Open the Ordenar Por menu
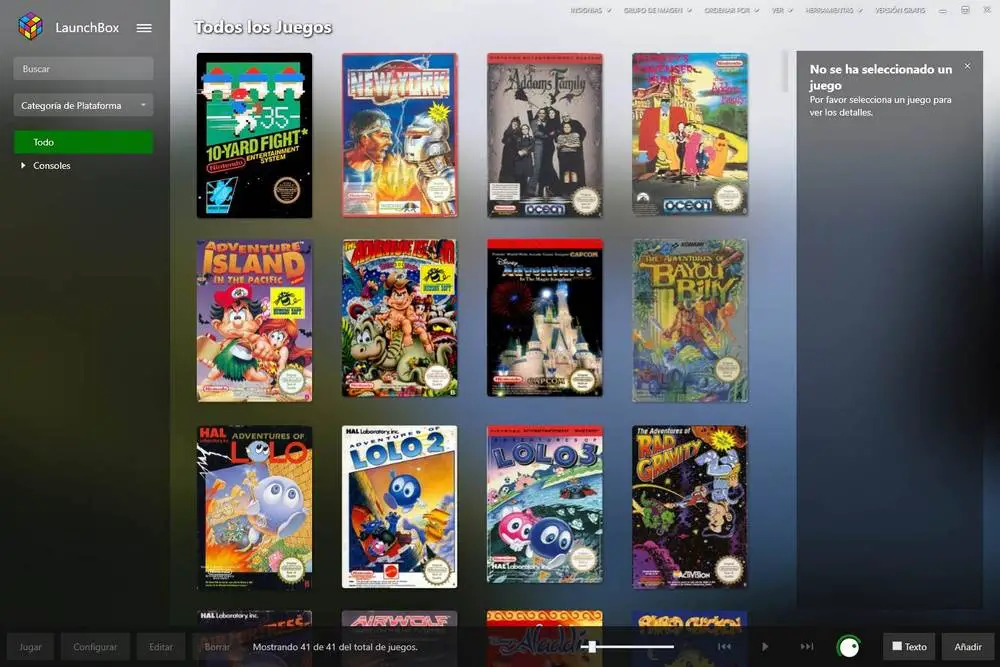This screenshot has height=667, width=1000. tap(732, 10)
